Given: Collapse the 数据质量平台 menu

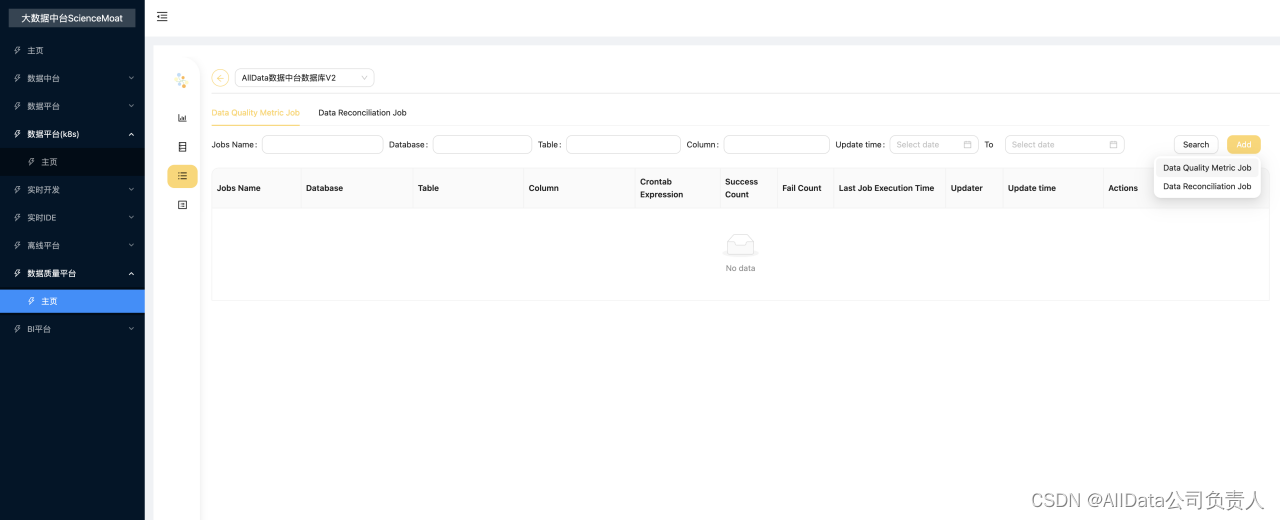Looking at the screenshot, I should coord(72,273).
